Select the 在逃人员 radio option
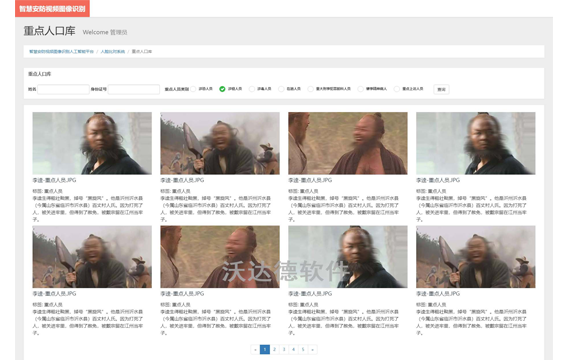570x360 pixels. pyautogui.click(x=281, y=89)
